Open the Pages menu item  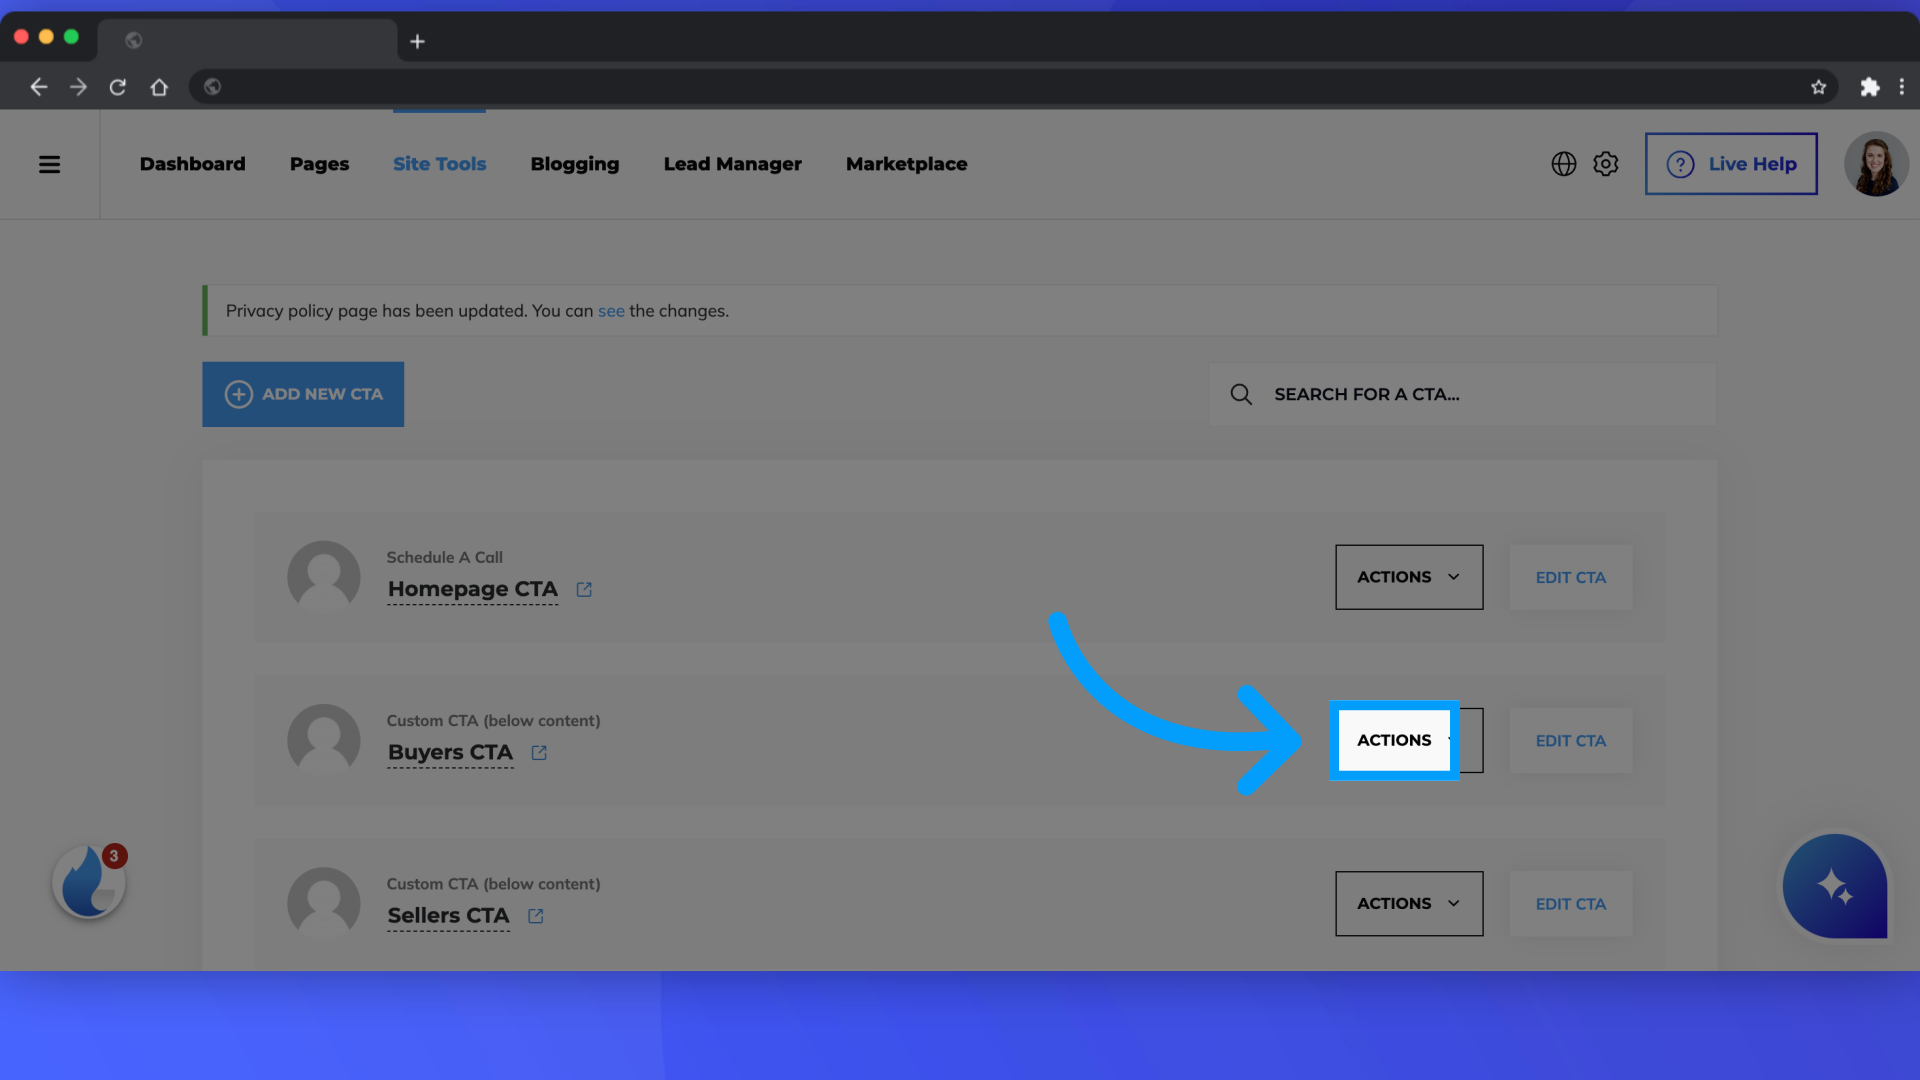(x=319, y=164)
